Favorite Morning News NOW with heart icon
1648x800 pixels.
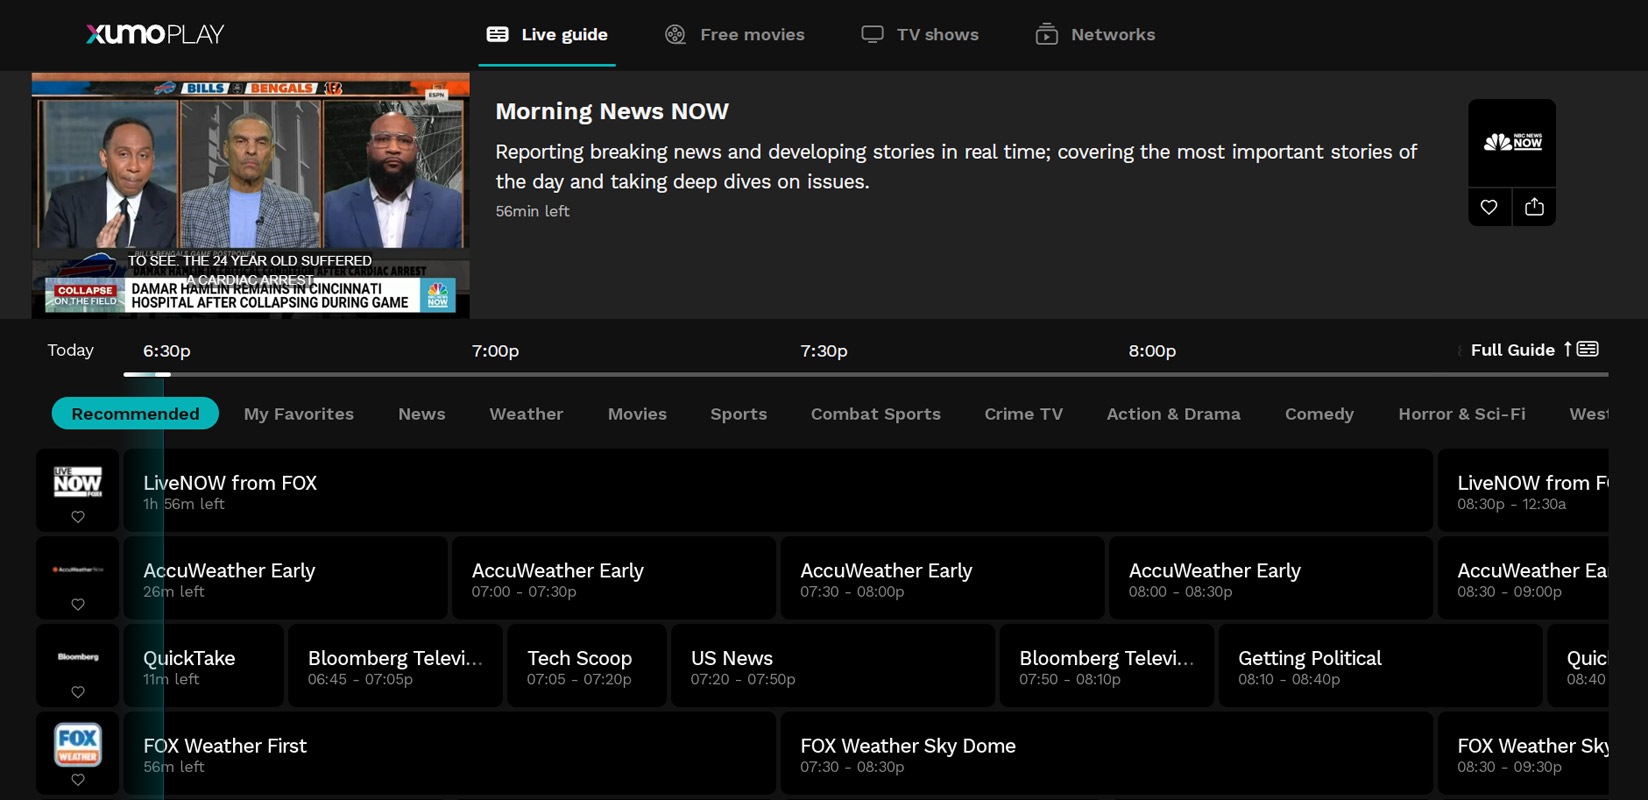(x=1489, y=207)
